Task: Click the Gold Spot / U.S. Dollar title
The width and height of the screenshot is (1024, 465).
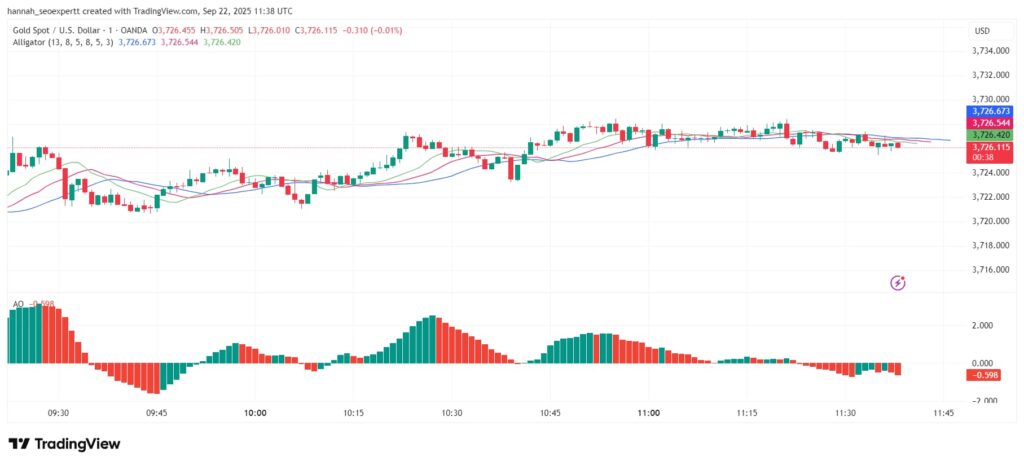Action: click(x=56, y=30)
